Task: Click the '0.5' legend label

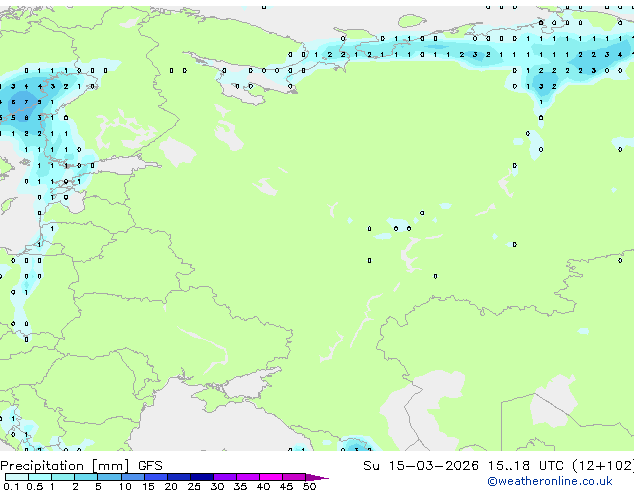Action: (x=34, y=486)
